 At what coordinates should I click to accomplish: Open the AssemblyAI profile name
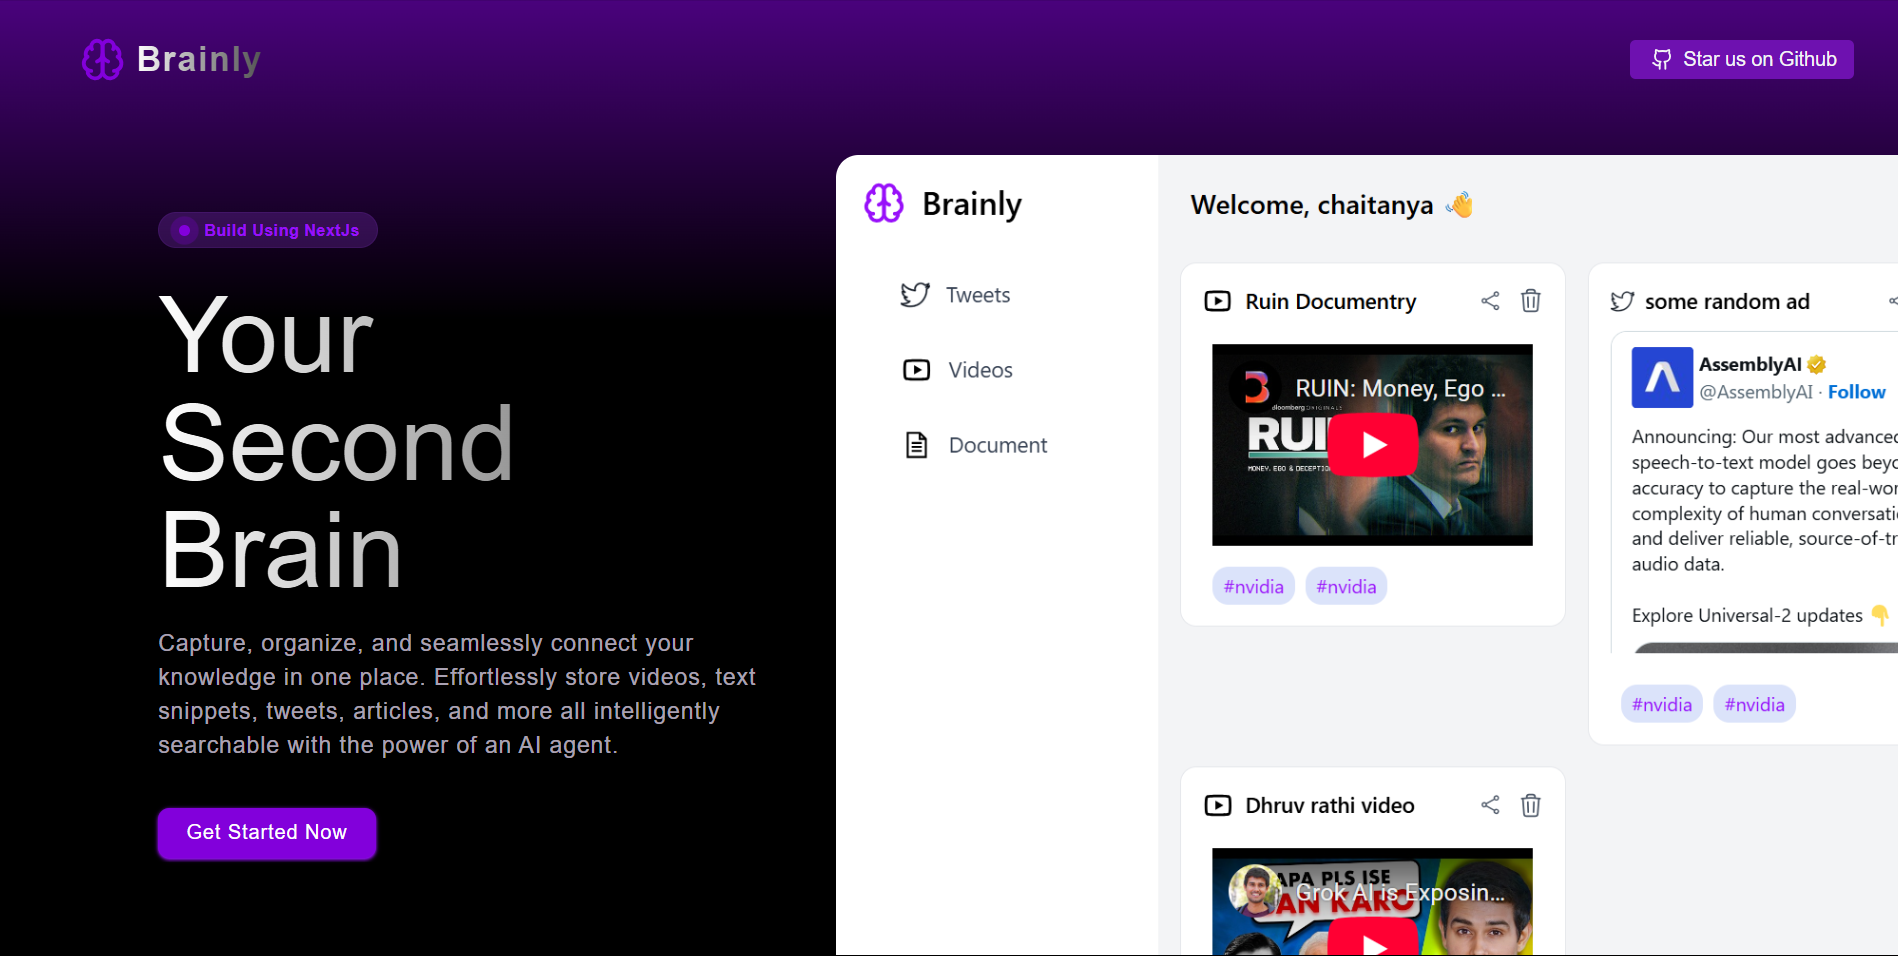tap(1750, 364)
